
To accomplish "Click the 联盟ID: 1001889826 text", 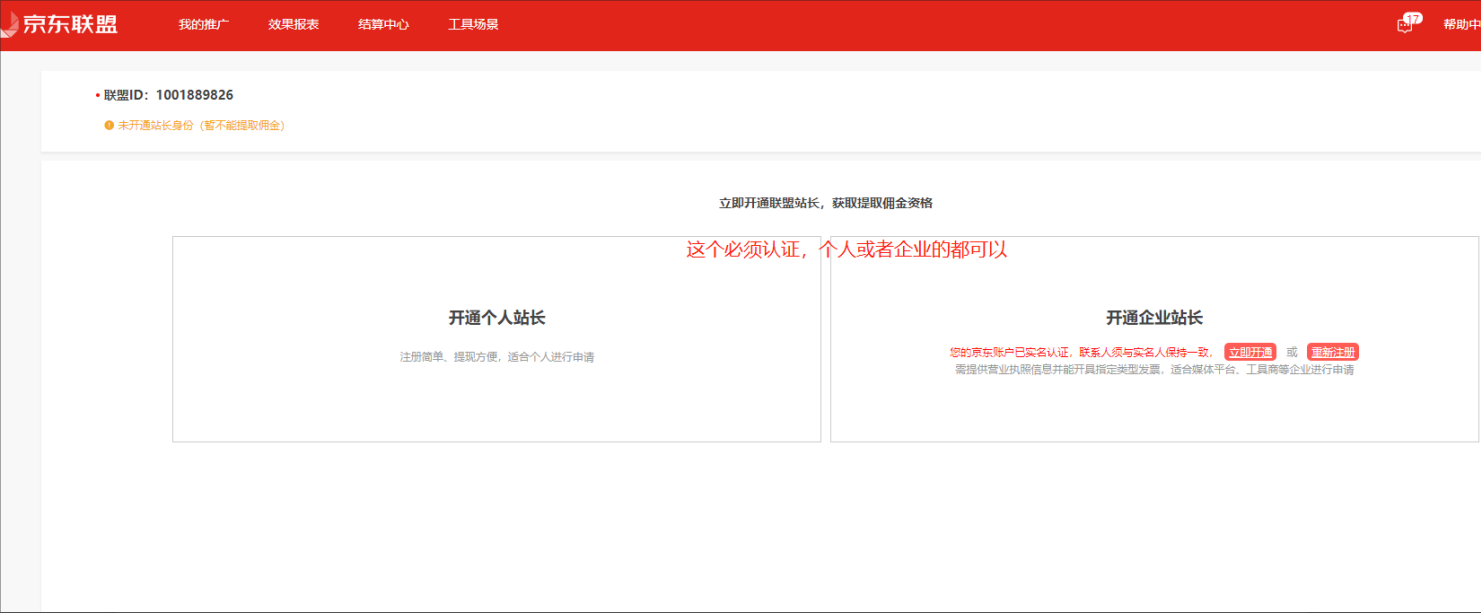I will point(169,95).
